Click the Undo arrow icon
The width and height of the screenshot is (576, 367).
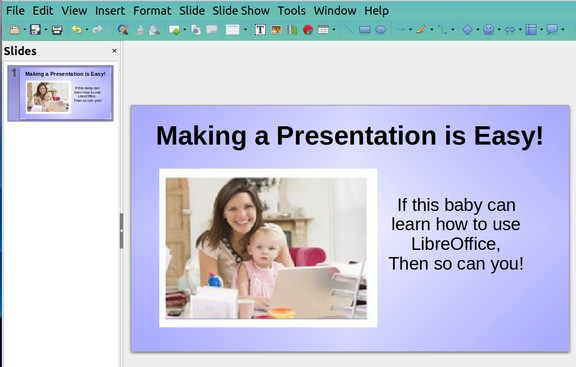click(76, 29)
